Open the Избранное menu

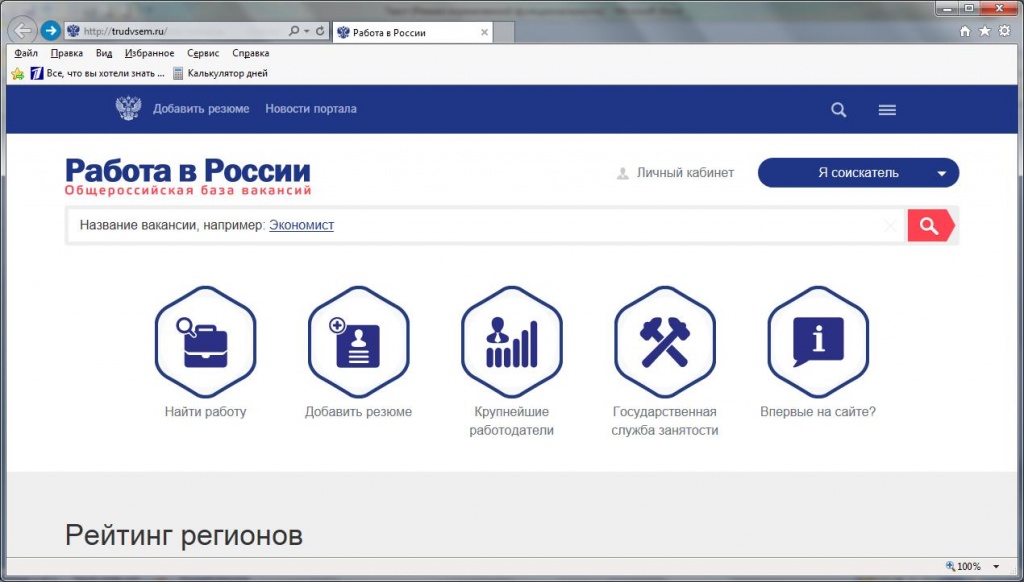150,53
